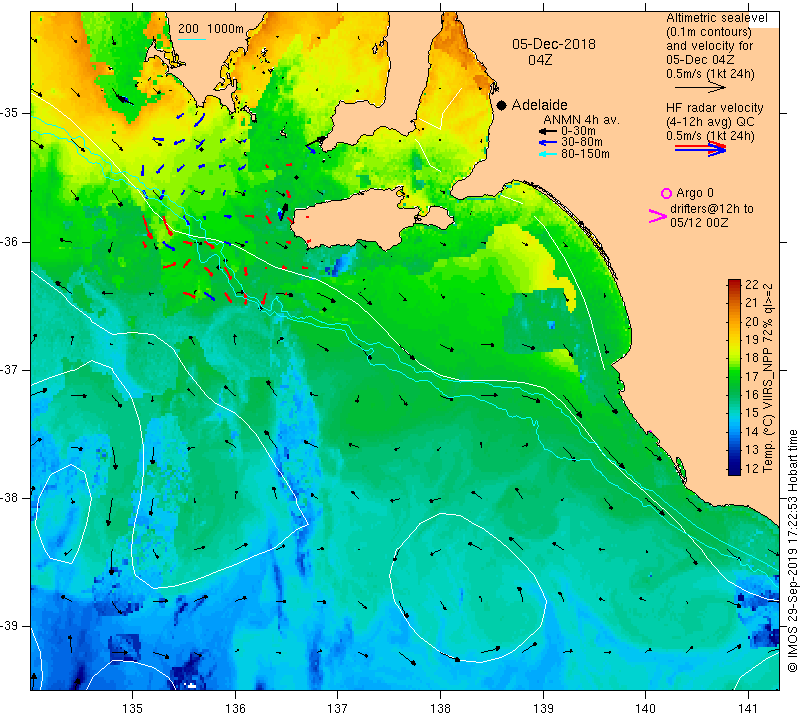Click the longitude label '138'

click(x=440, y=708)
